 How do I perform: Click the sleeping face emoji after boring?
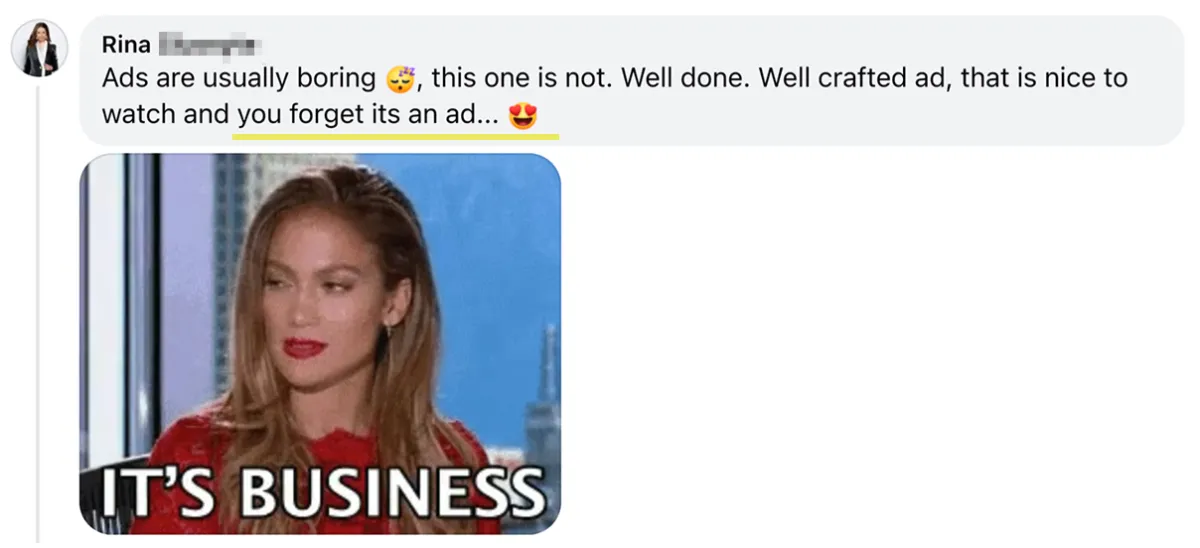coord(398,79)
